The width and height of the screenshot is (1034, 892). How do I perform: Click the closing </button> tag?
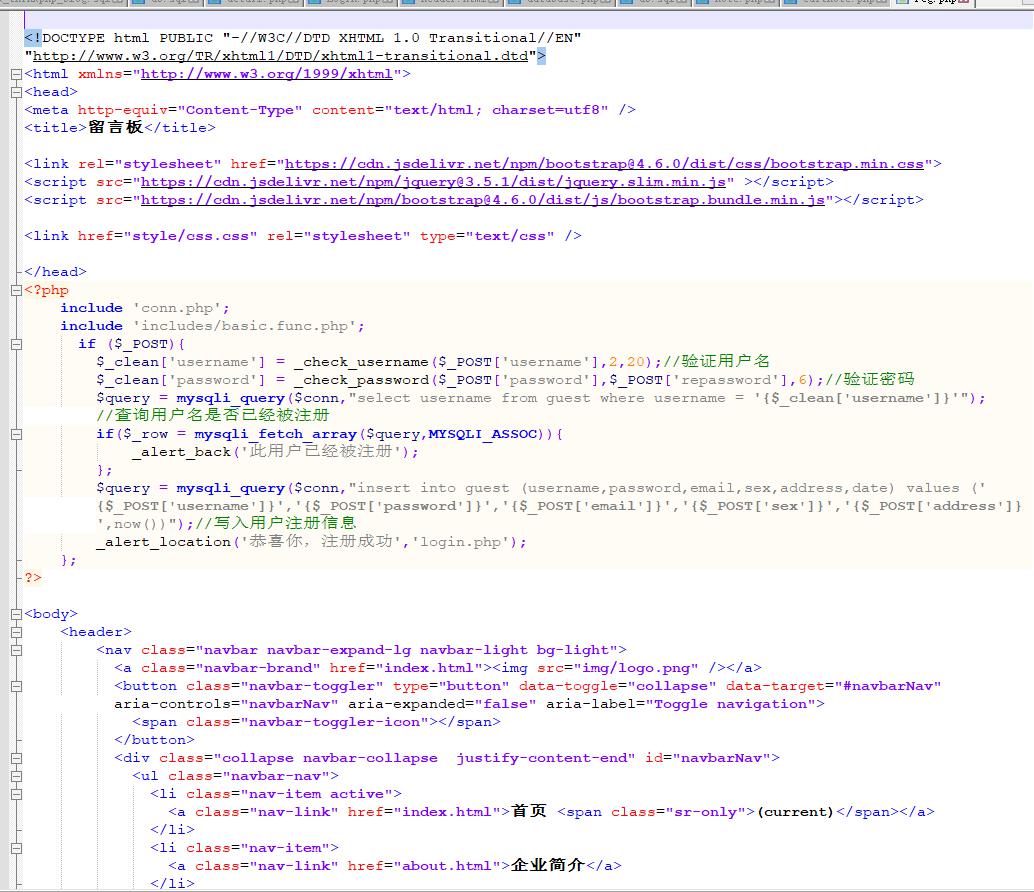pos(154,740)
